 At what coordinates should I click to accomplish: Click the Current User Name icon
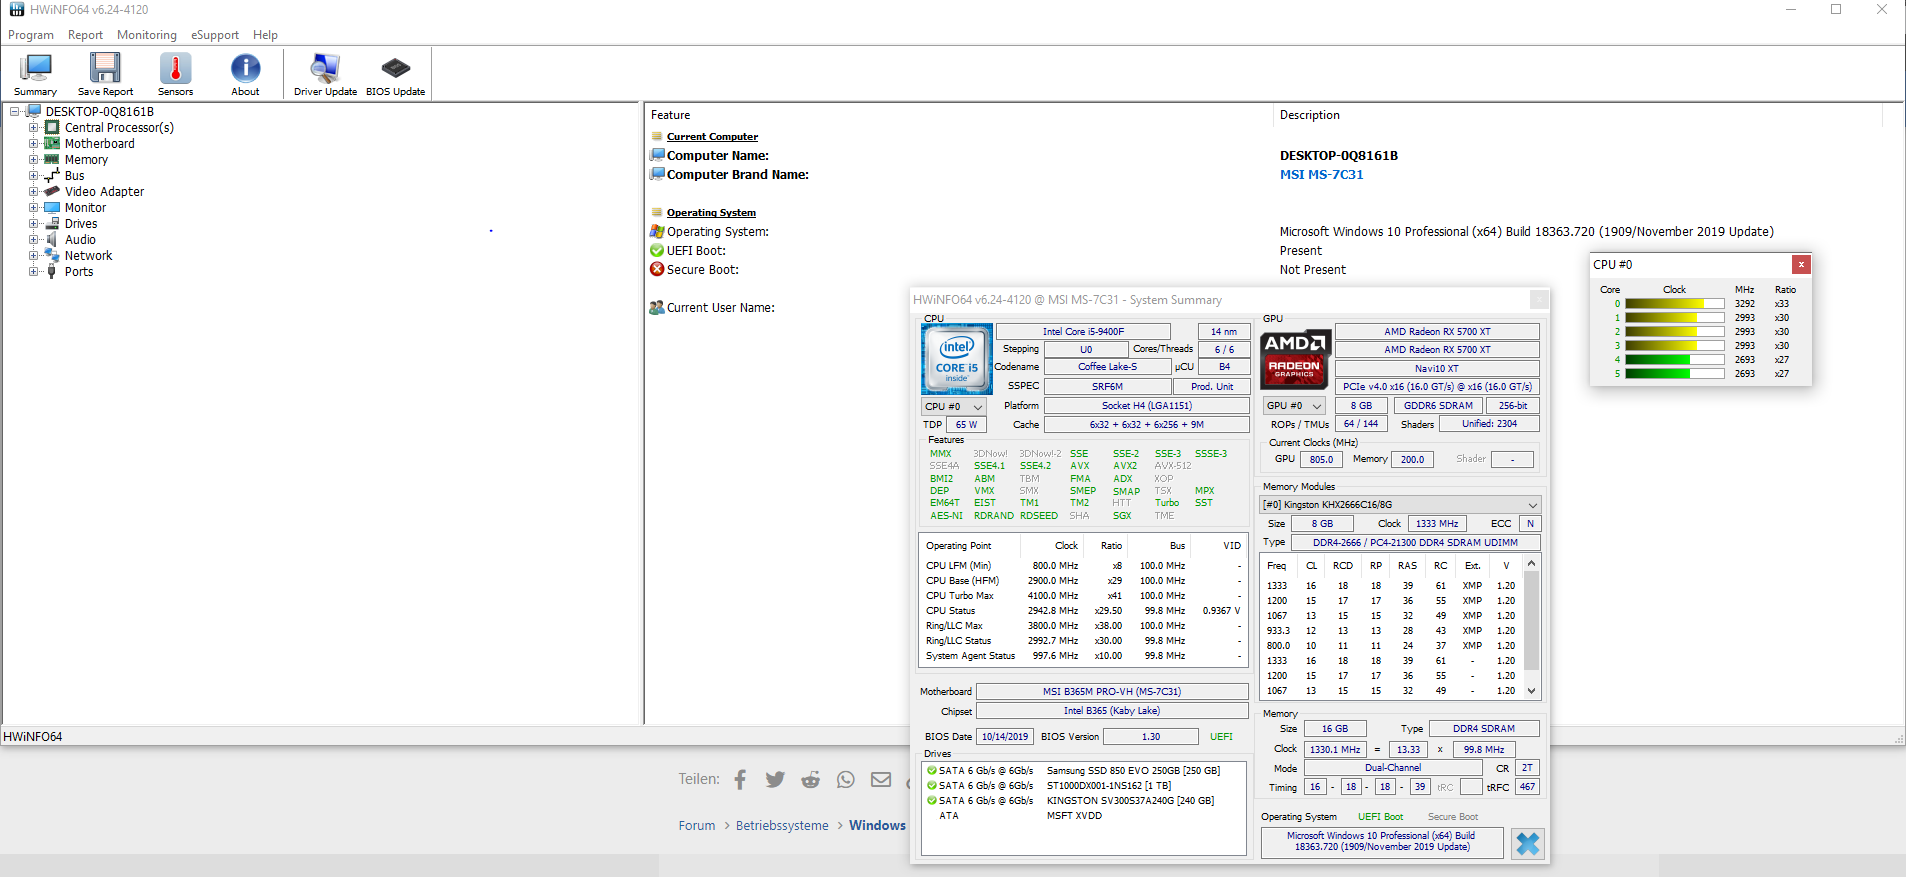pyautogui.click(x=657, y=308)
